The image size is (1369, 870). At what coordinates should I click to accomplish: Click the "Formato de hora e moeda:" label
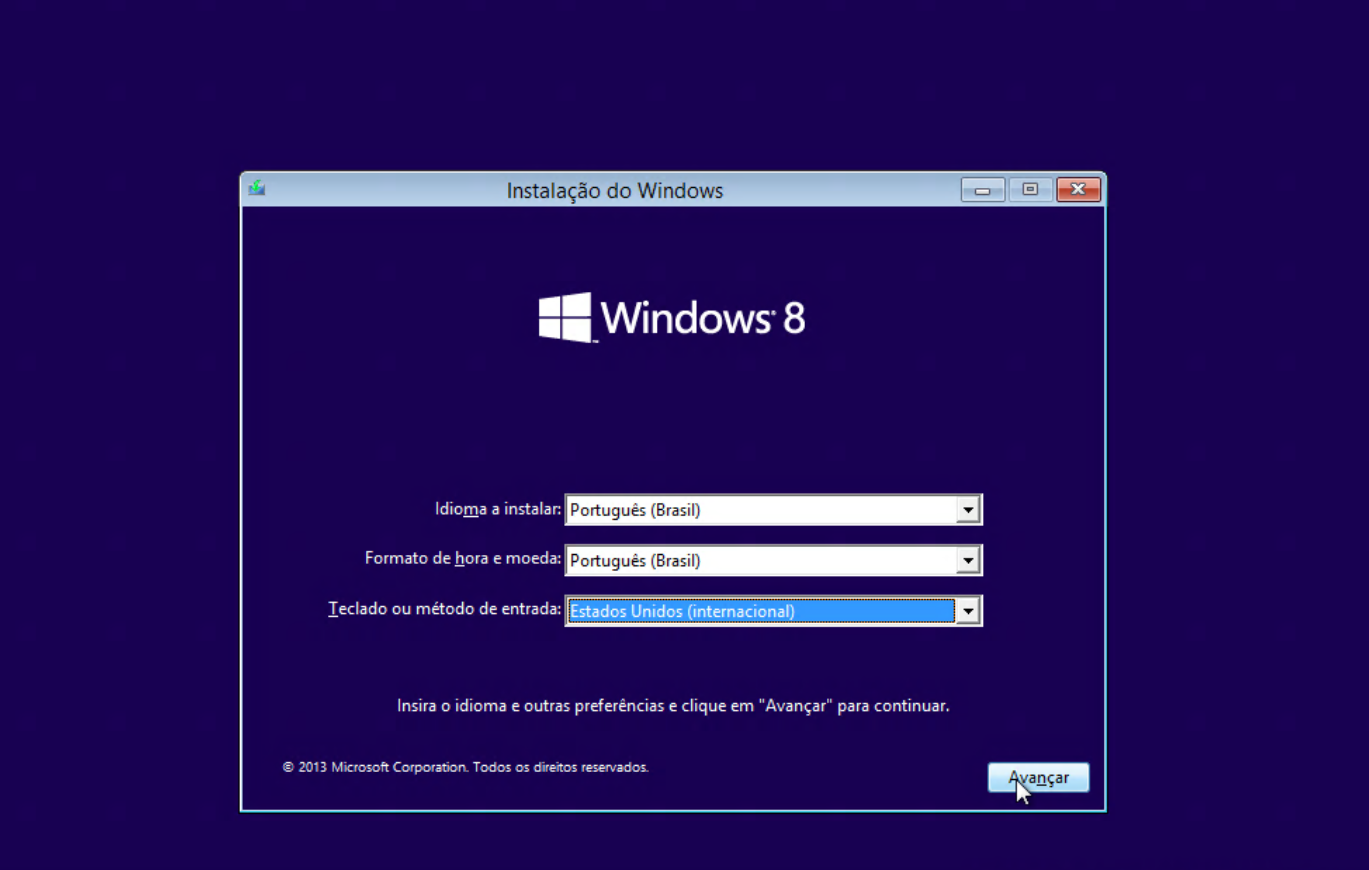click(462, 558)
